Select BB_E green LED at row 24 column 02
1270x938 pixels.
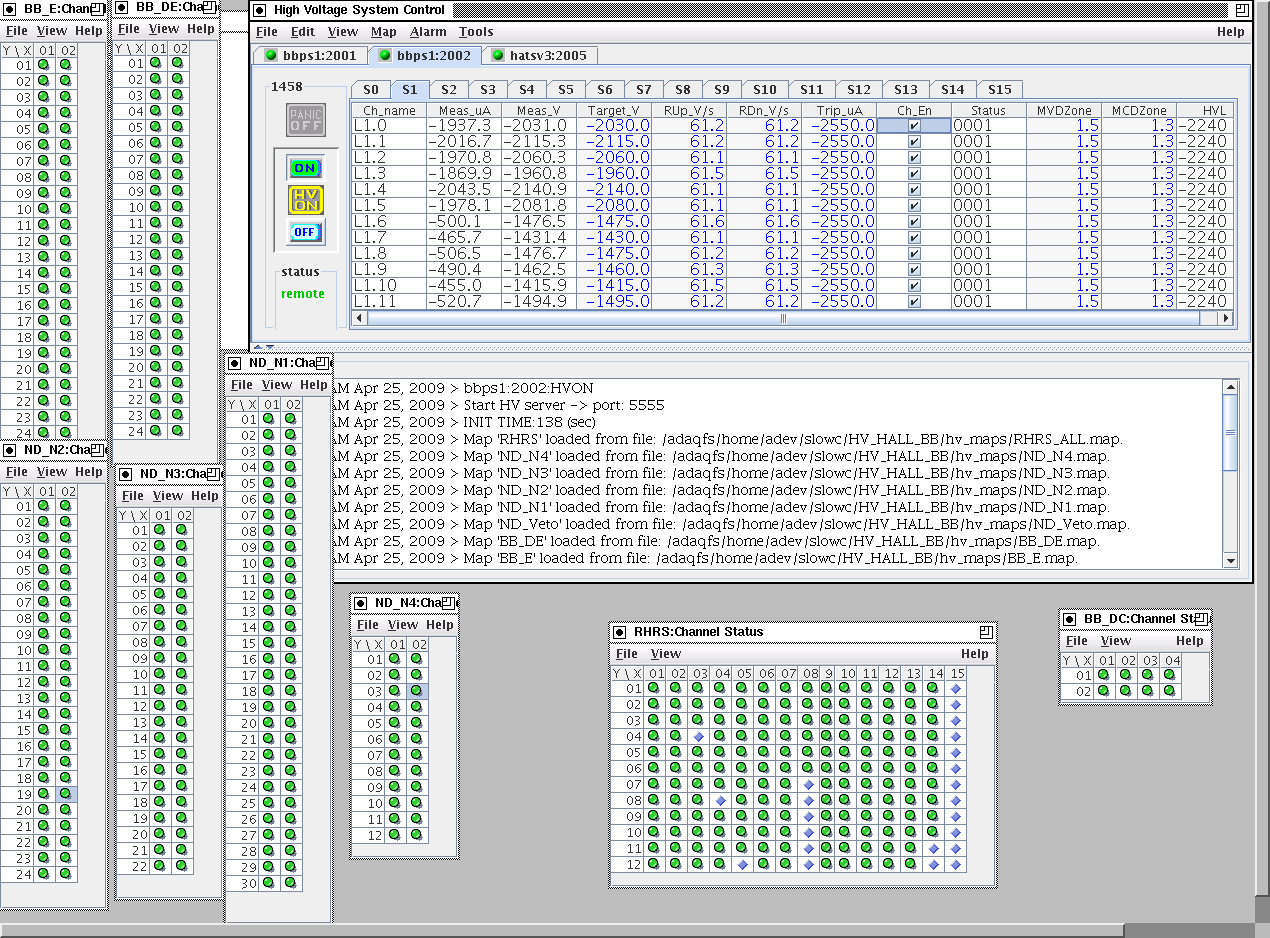point(66,433)
